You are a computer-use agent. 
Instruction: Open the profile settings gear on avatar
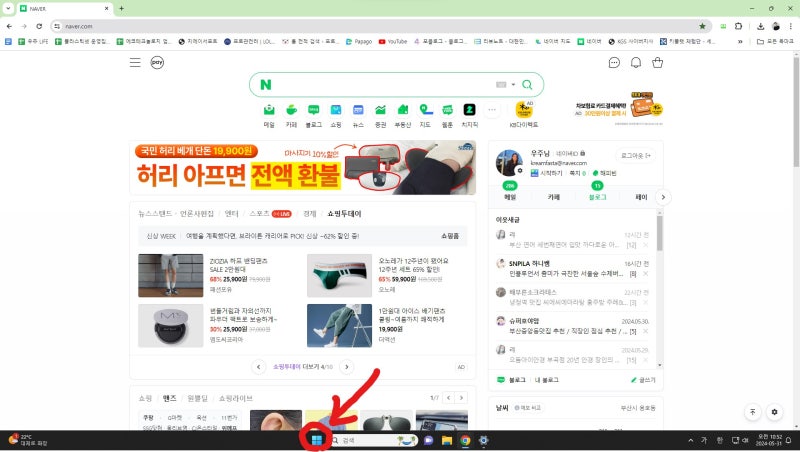tap(519, 170)
